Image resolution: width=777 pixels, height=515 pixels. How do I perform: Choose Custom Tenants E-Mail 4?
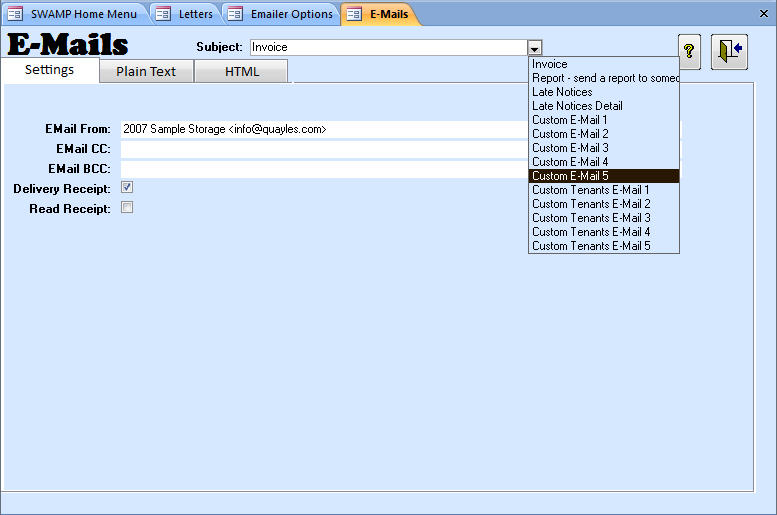(604, 231)
